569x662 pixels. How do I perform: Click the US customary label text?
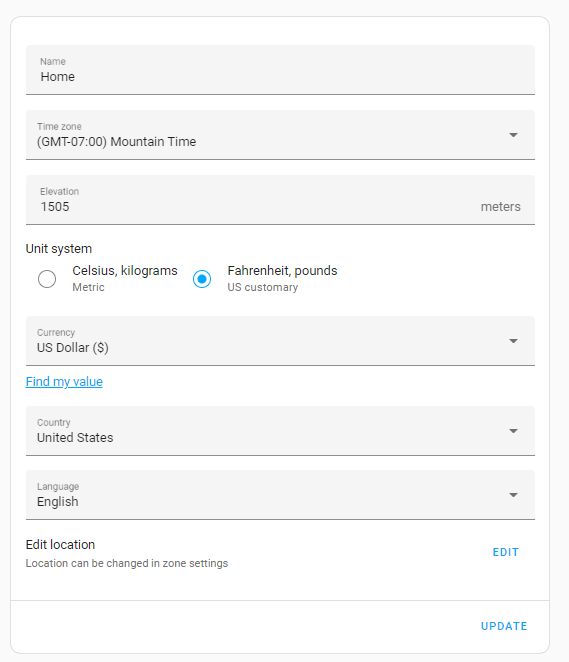point(263,287)
